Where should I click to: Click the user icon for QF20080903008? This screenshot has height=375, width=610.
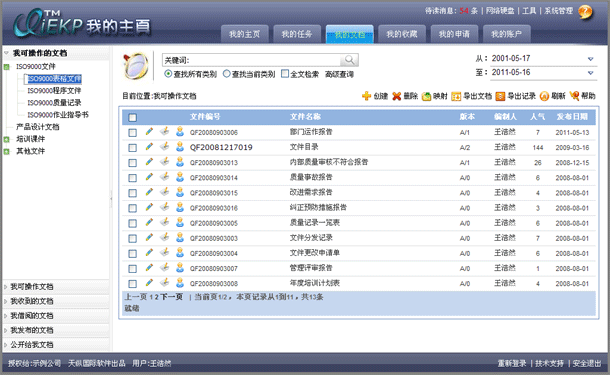coord(180,283)
